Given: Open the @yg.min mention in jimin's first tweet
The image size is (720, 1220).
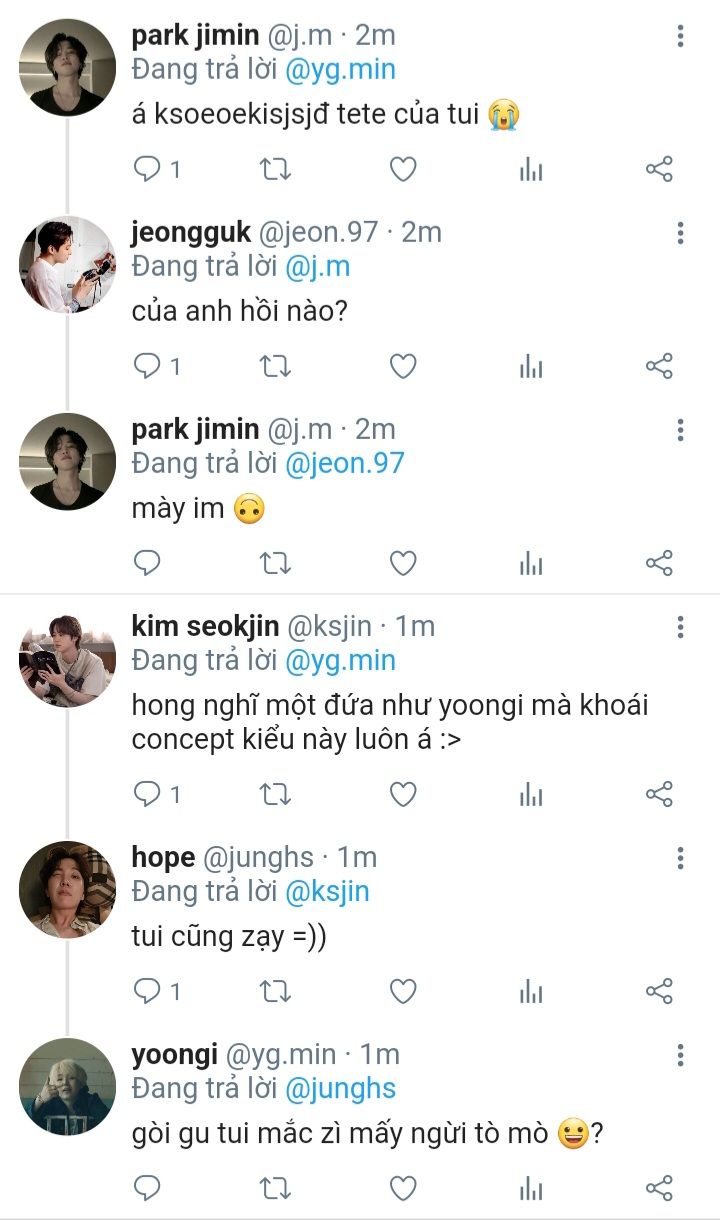Looking at the screenshot, I should click(x=340, y=70).
